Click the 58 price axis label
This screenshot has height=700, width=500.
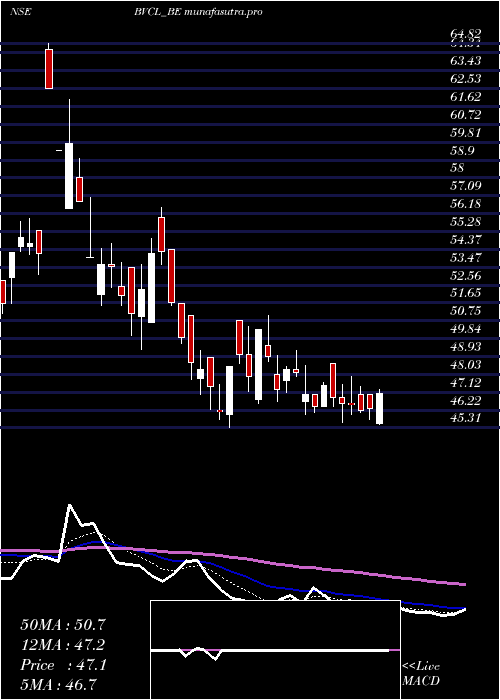pyautogui.click(x=458, y=168)
